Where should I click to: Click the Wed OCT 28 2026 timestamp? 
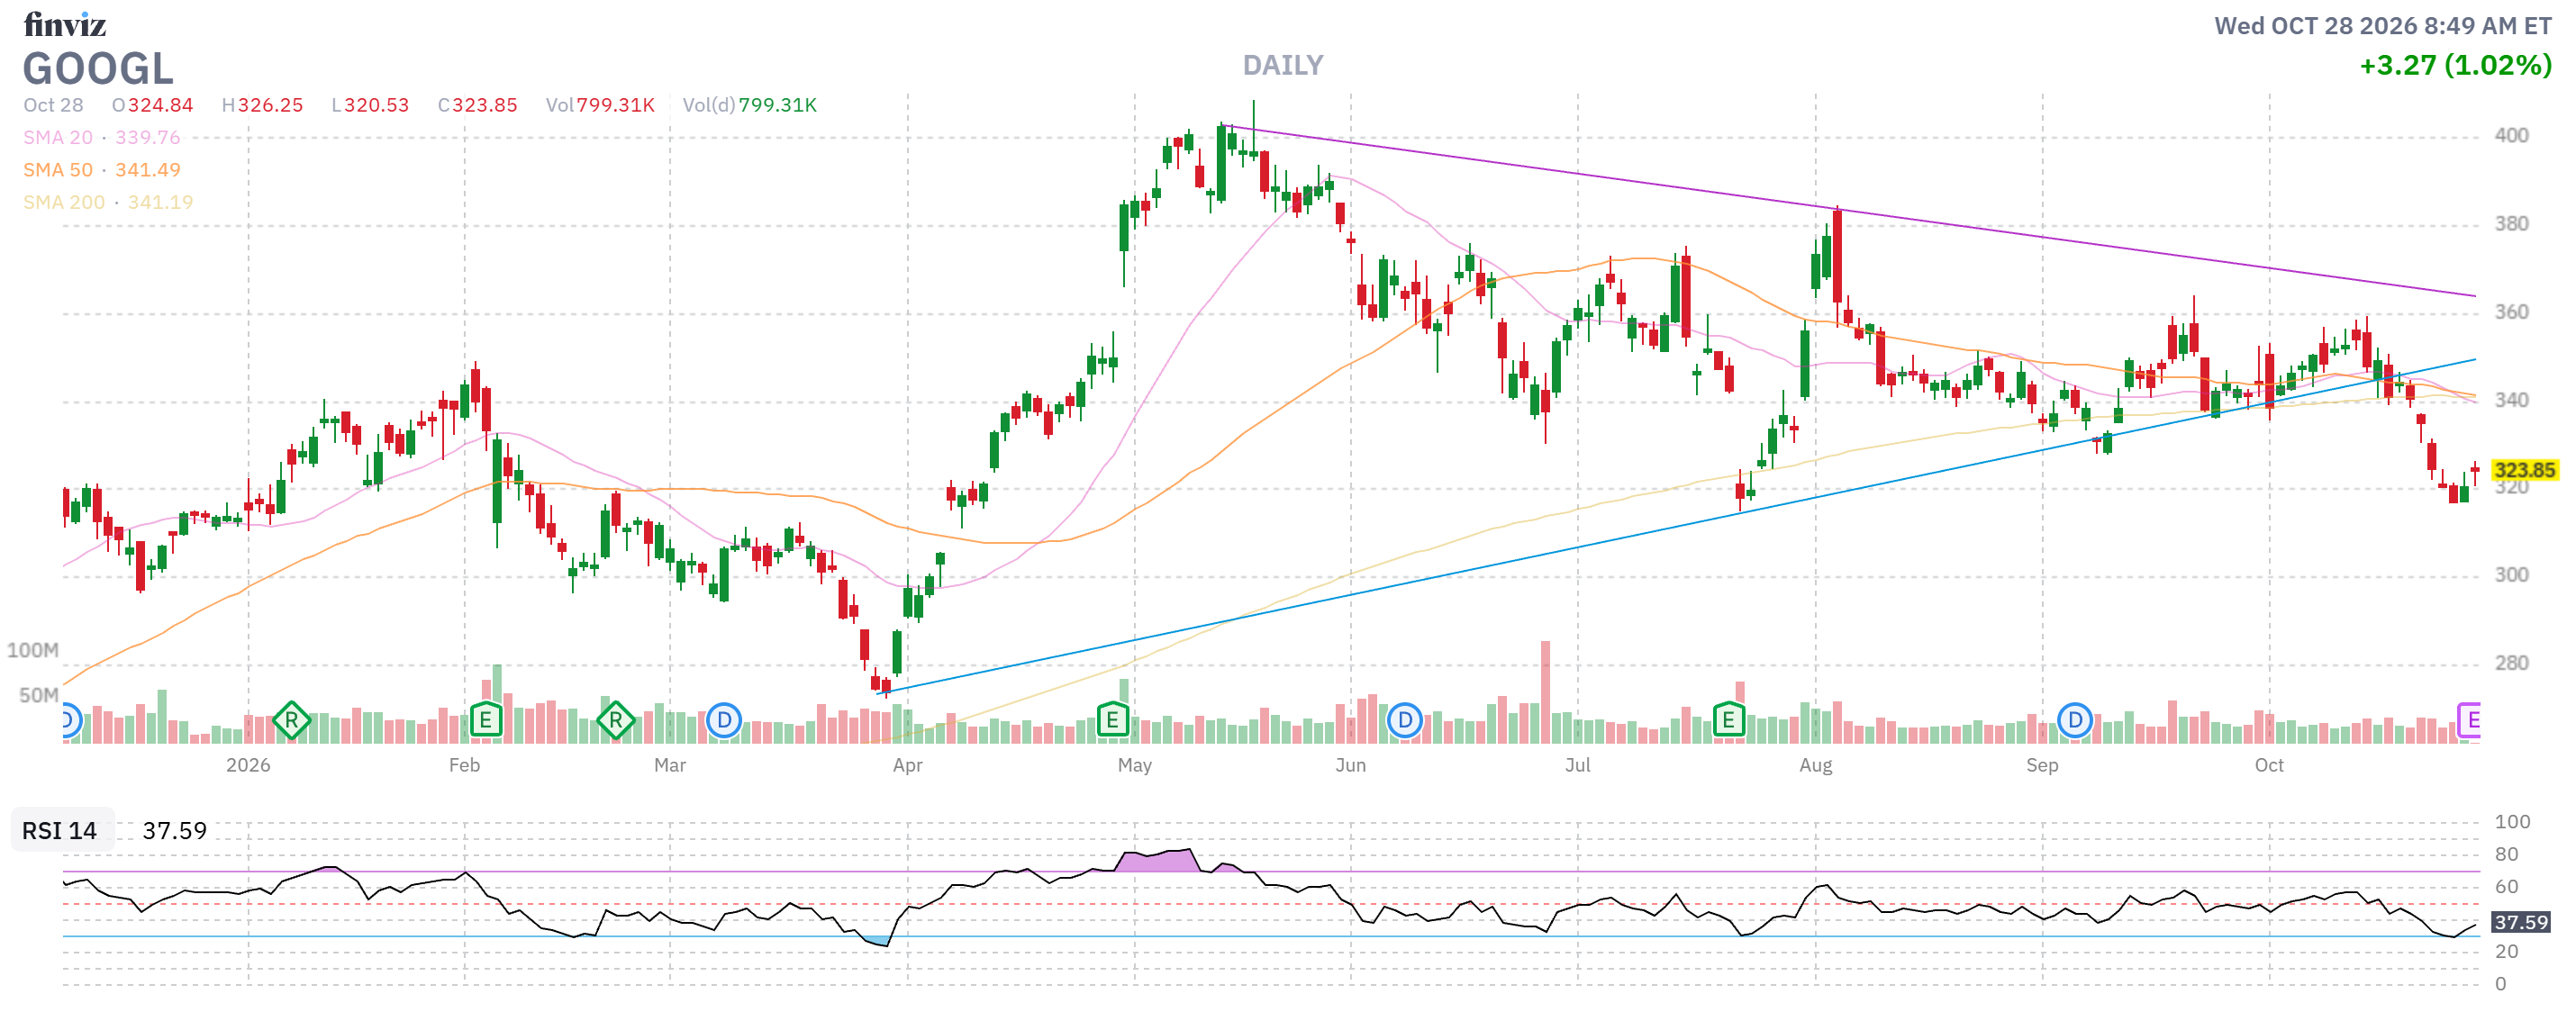pos(2382,25)
